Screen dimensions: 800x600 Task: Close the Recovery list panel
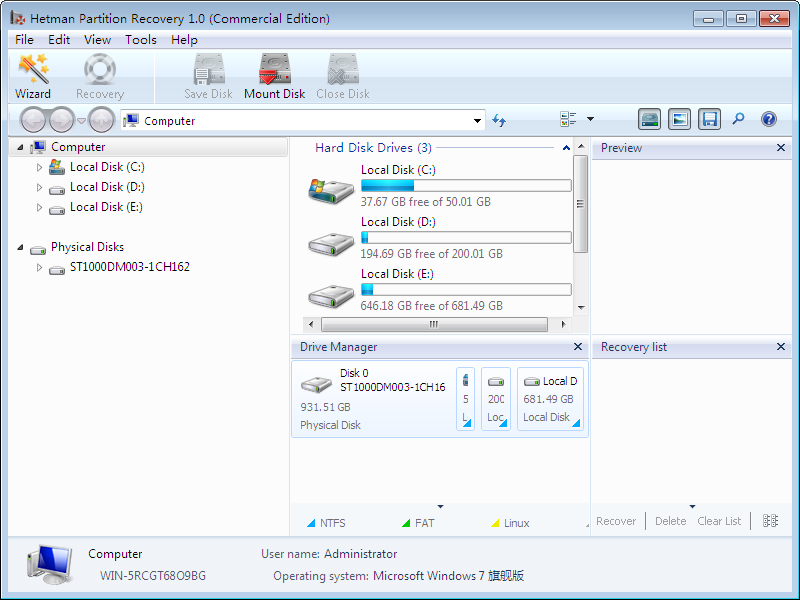pyautogui.click(x=781, y=346)
